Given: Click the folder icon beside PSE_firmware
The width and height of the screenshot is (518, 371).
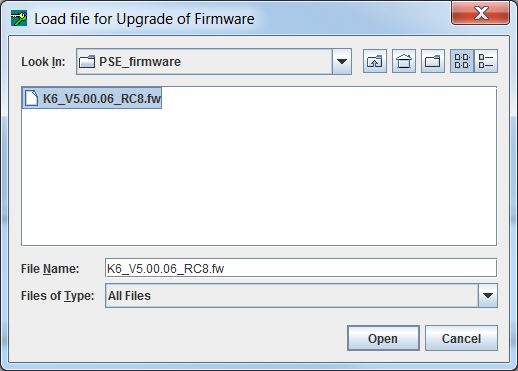Looking at the screenshot, I should [87, 62].
